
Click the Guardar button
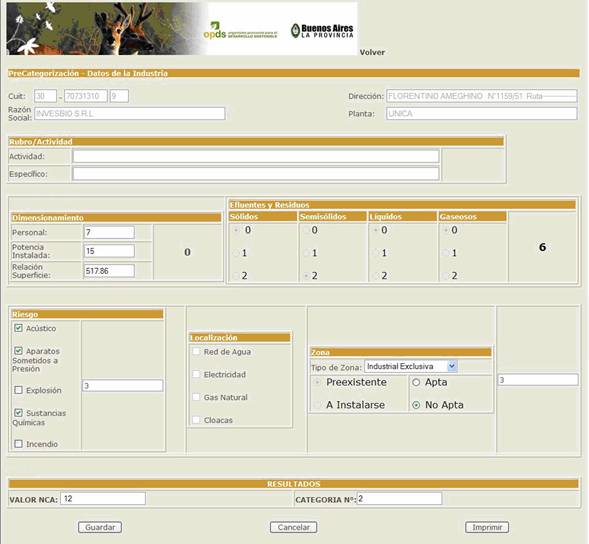tap(100, 527)
